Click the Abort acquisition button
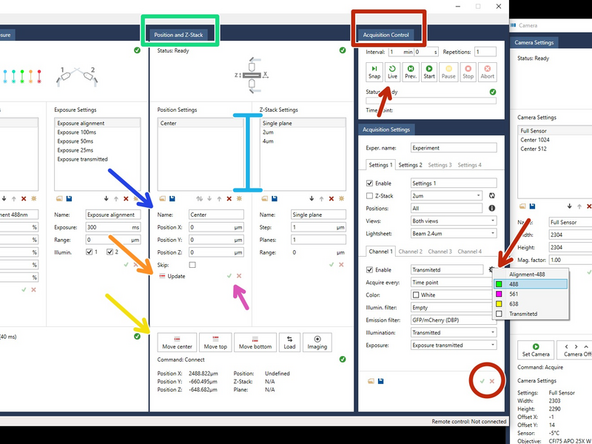 point(487,72)
